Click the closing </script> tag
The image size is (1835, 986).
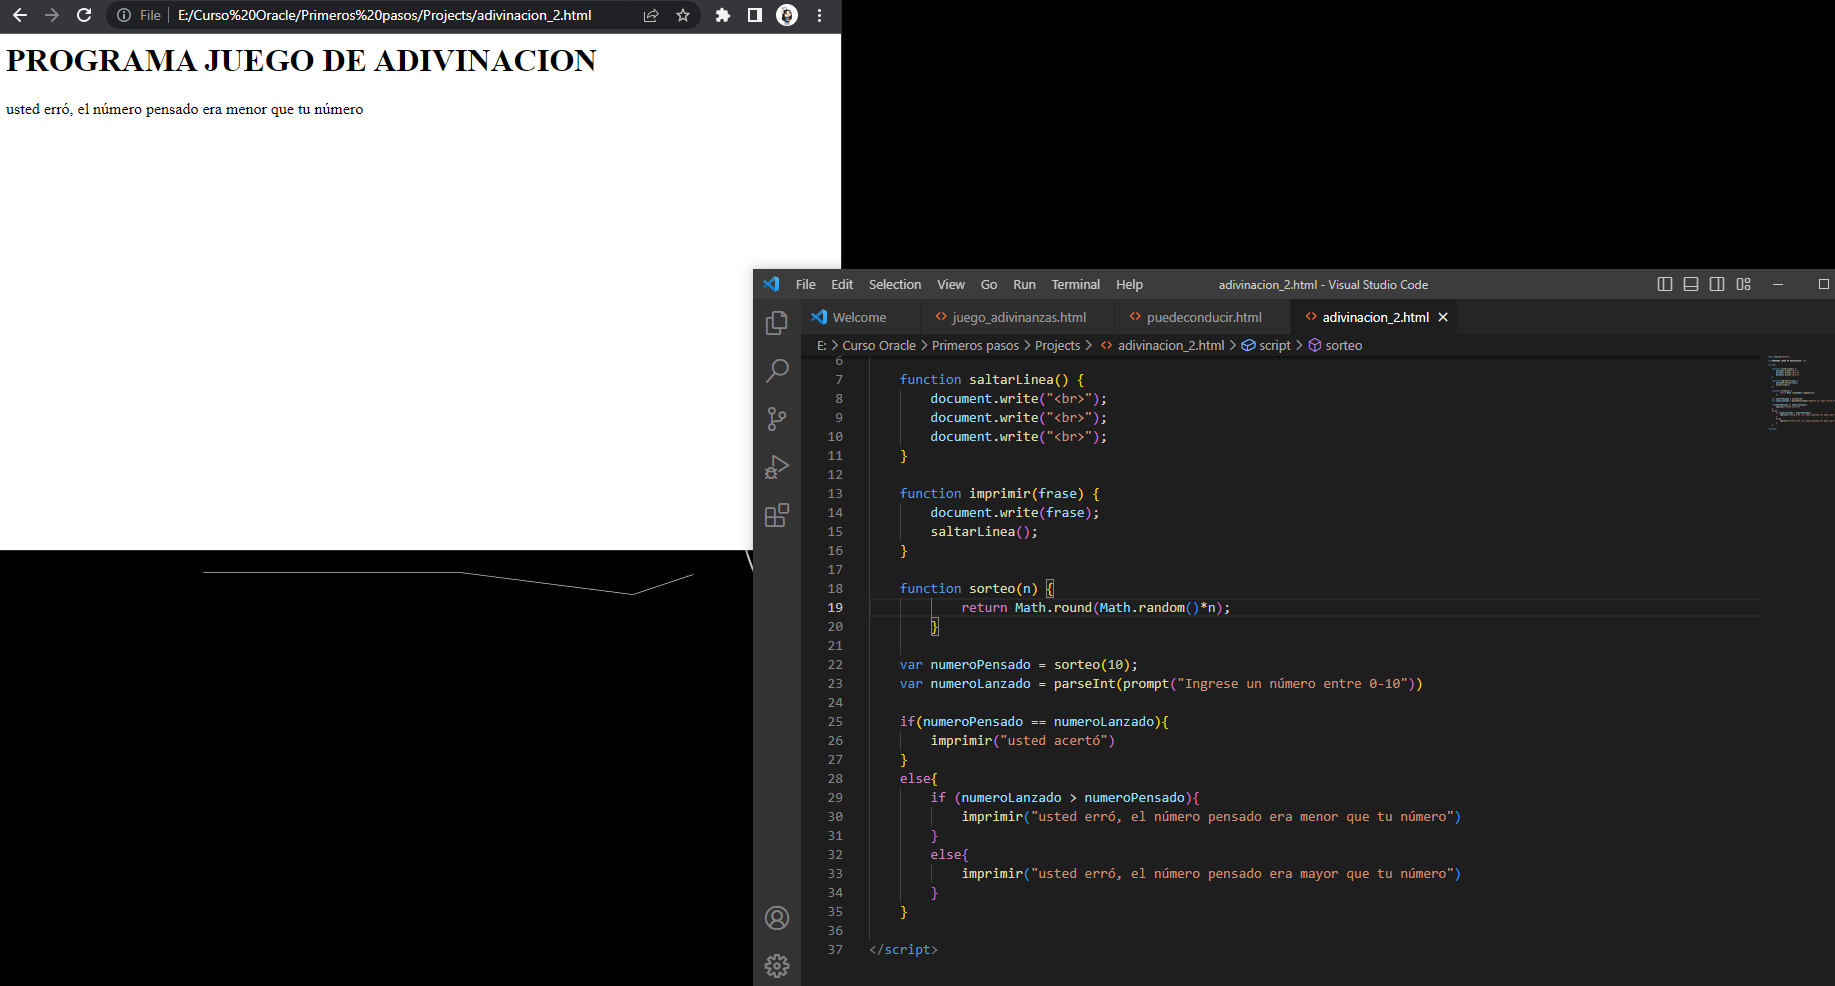(903, 949)
